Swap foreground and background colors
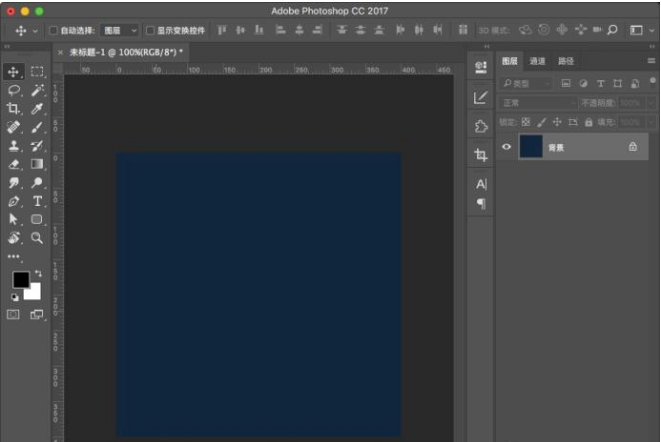The image size is (661, 442). point(38,273)
